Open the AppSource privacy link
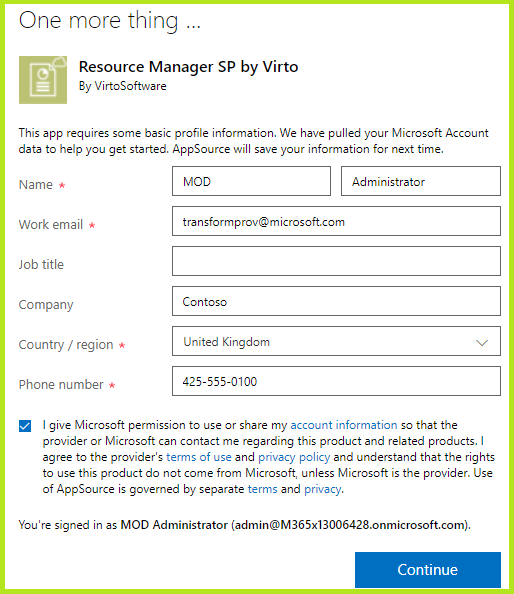The height and width of the screenshot is (594, 514). coord(322,489)
